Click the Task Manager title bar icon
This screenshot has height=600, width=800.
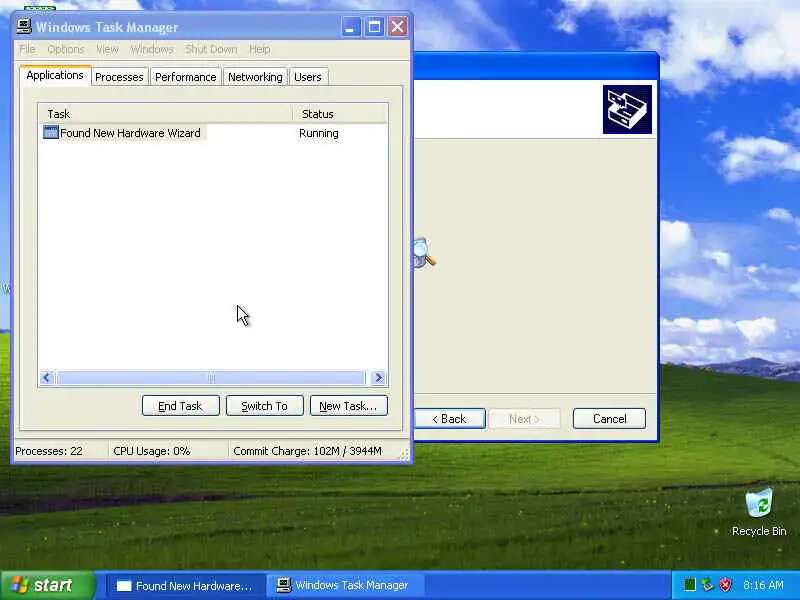click(x=23, y=27)
